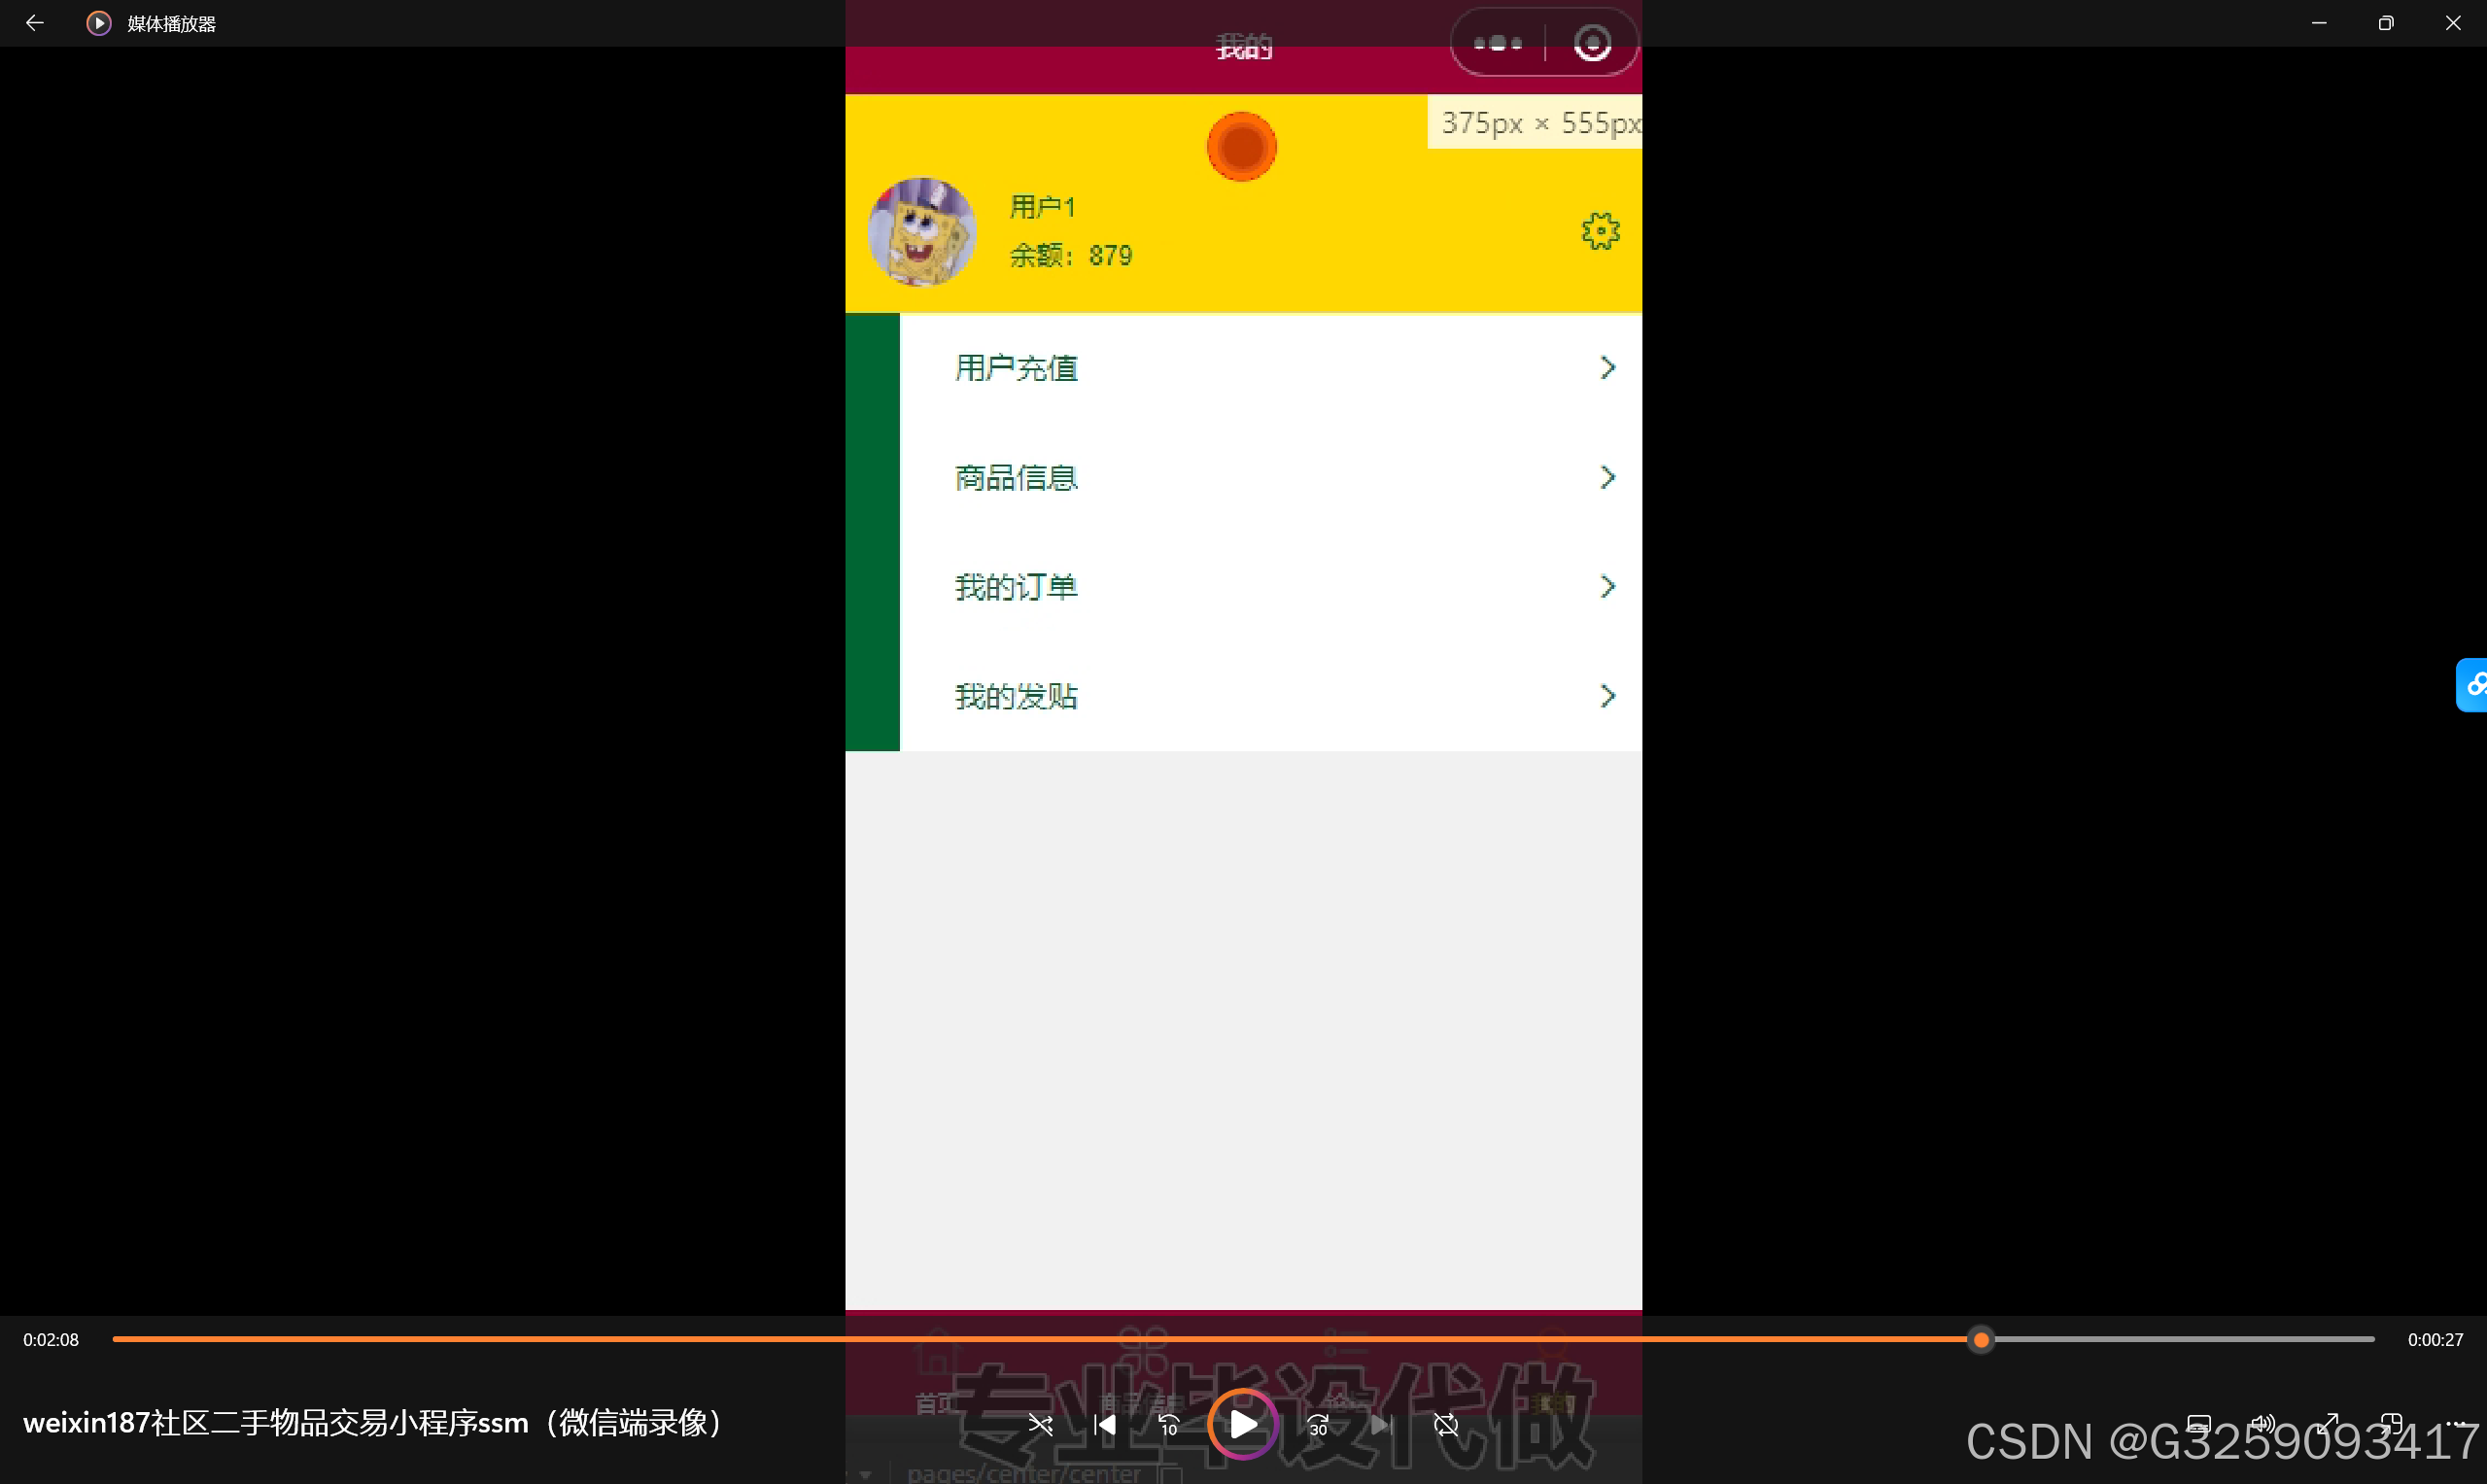This screenshot has height=1484, width=2487.
Task: Click the mini program three-dot capsule menu
Action: click(x=1498, y=43)
